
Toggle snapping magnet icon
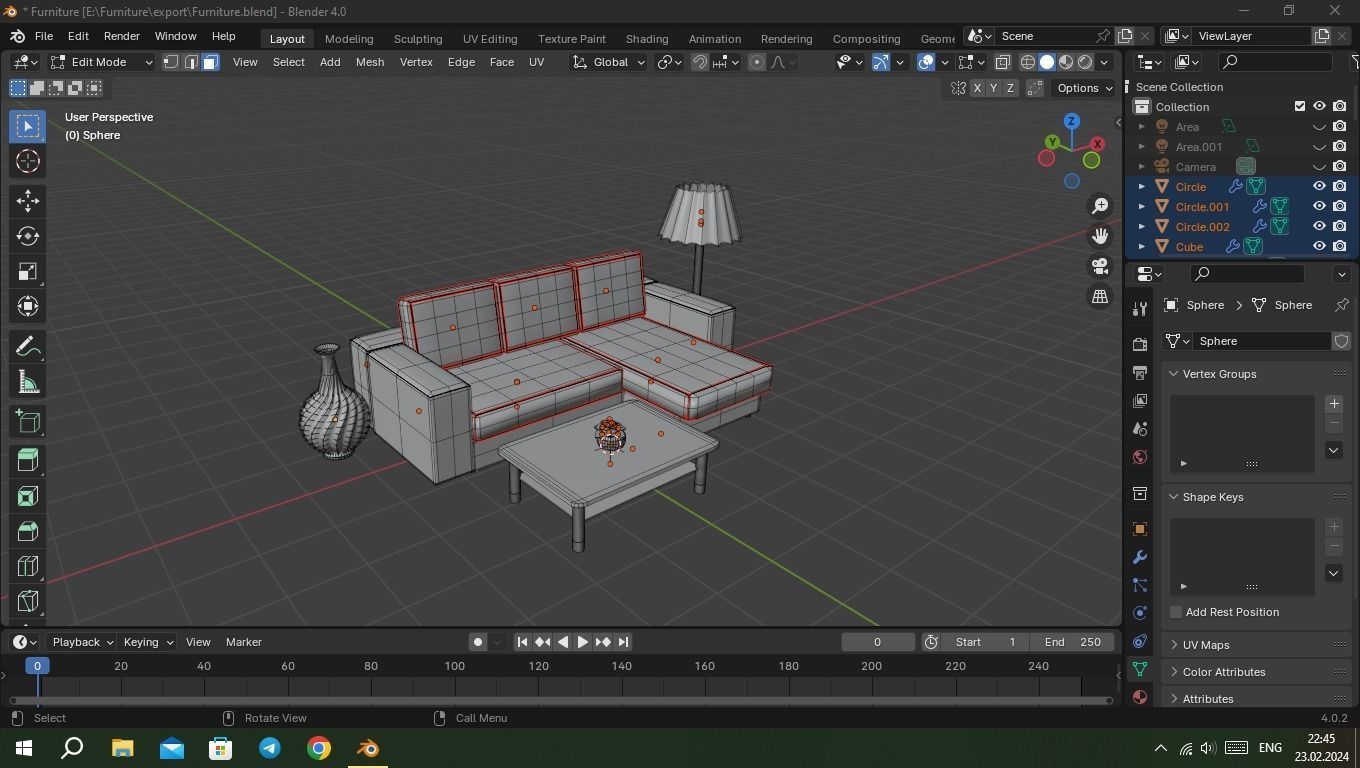point(700,62)
